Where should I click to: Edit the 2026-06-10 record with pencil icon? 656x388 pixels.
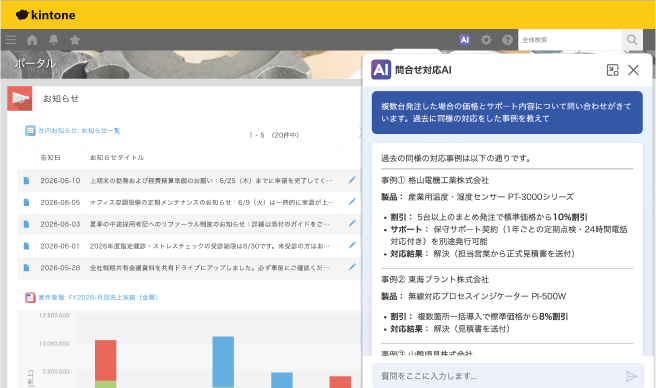[352, 180]
